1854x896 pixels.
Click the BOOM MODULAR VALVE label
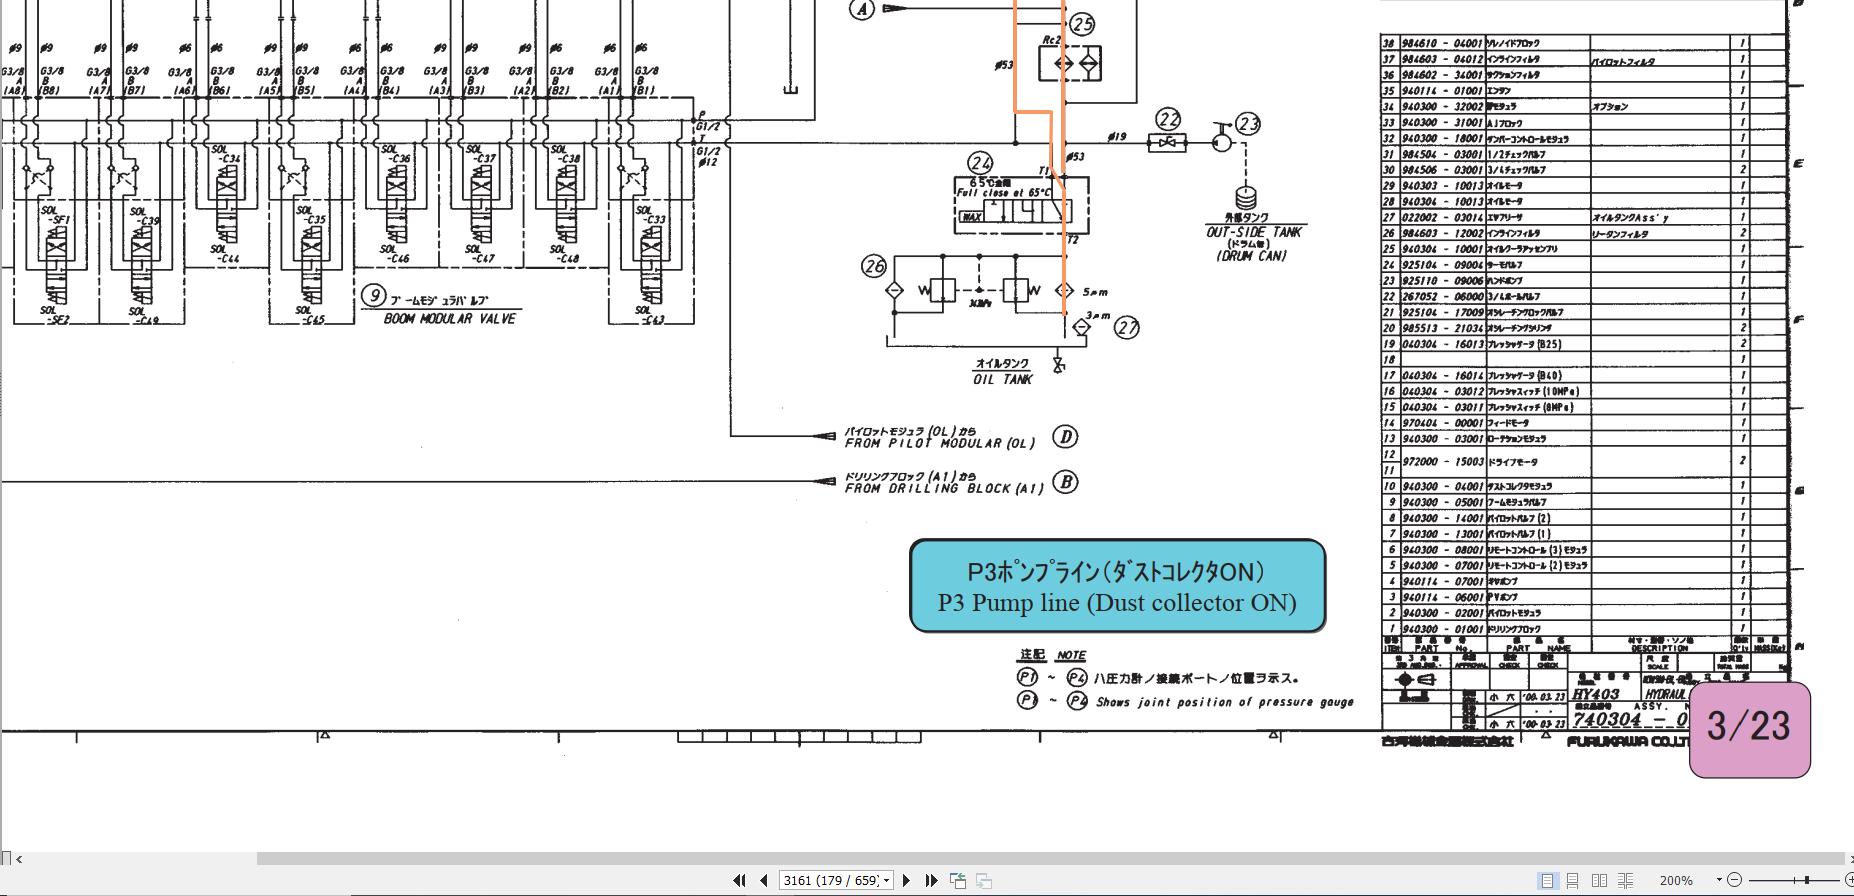(450, 319)
